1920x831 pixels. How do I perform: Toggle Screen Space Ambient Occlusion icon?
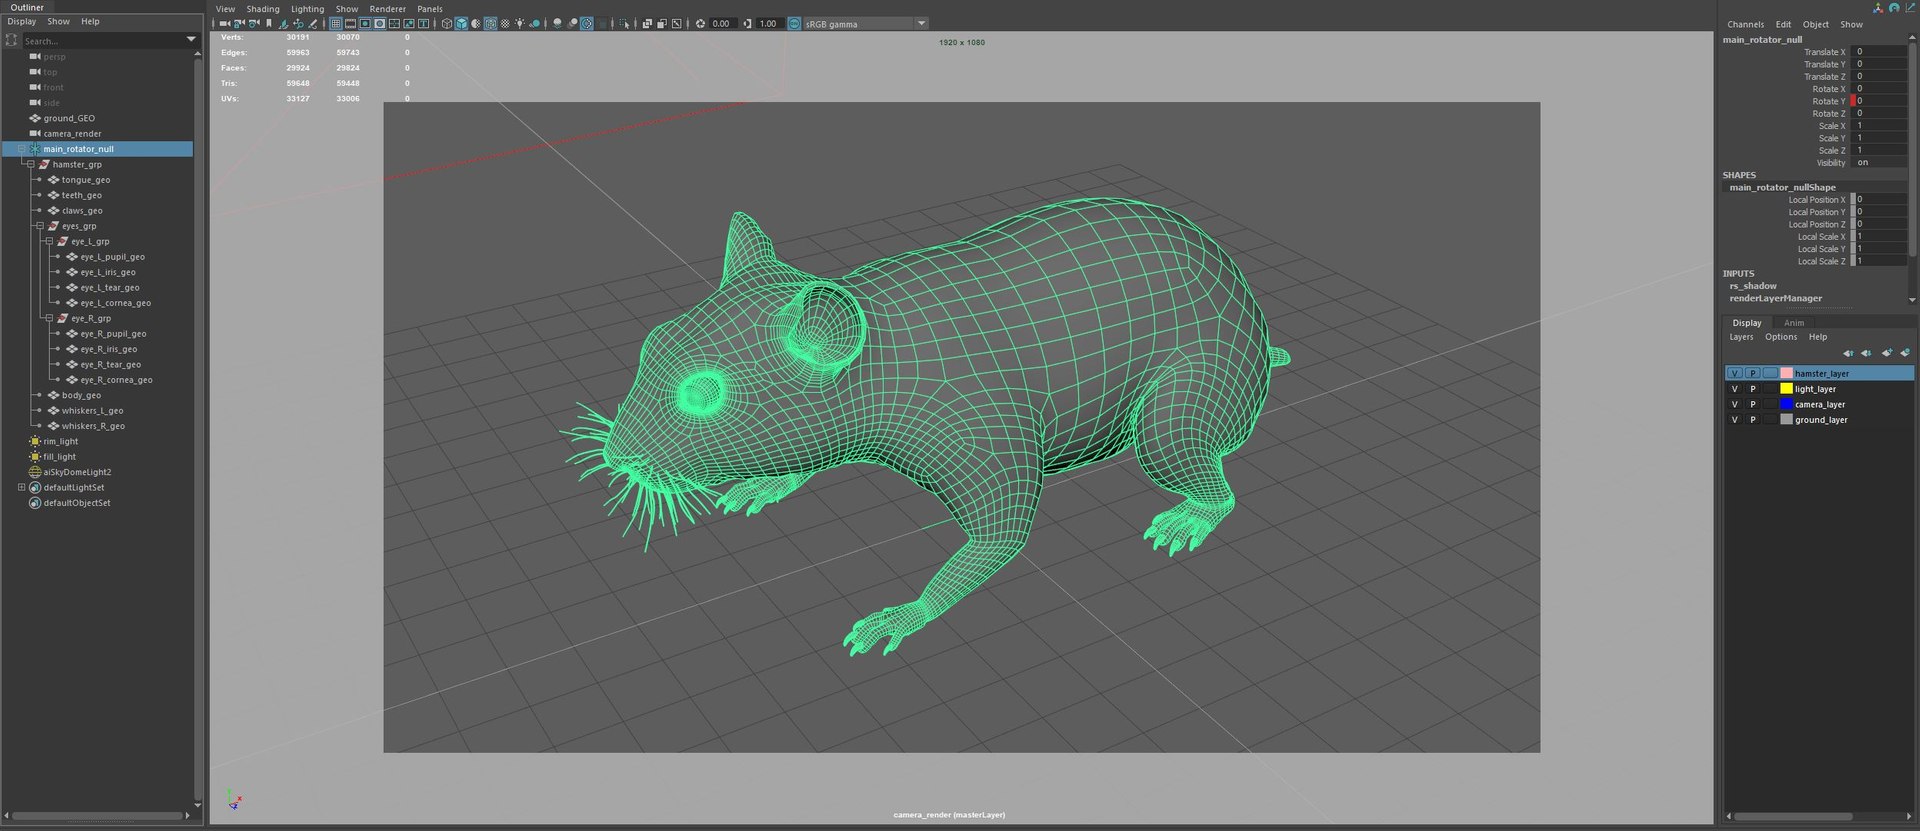pos(557,23)
